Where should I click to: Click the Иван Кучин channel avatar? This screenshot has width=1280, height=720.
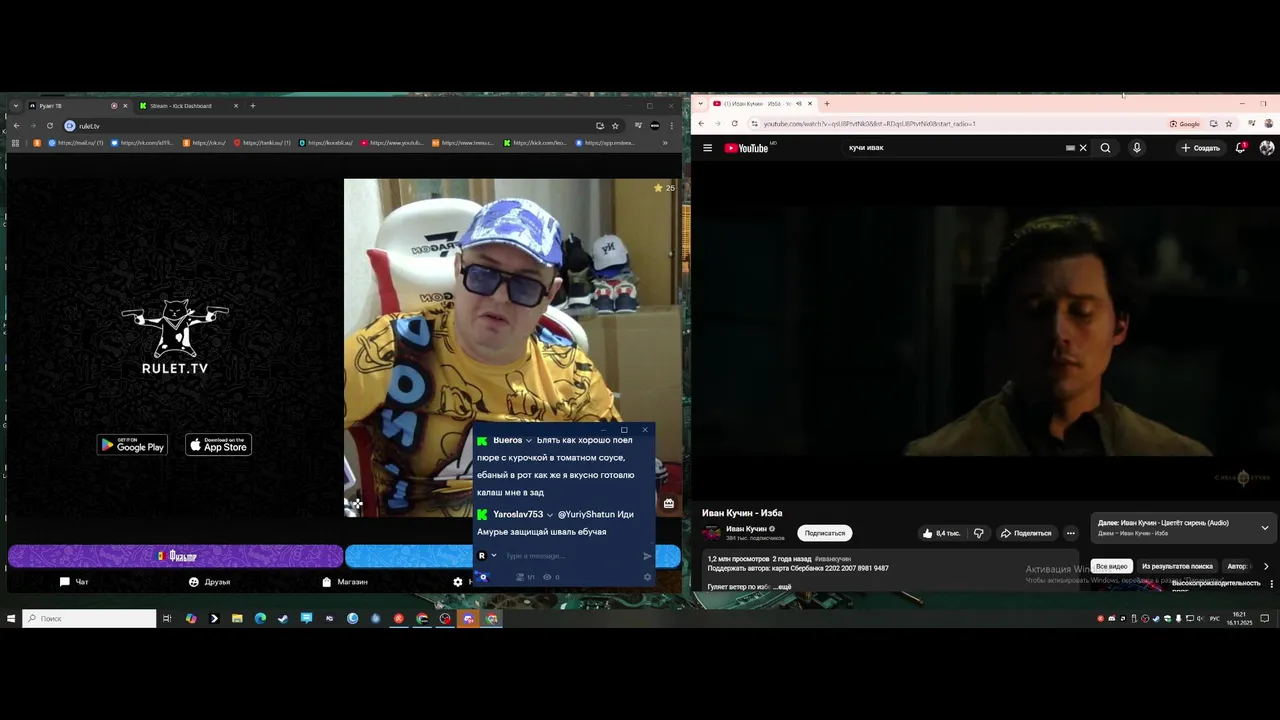tap(711, 533)
